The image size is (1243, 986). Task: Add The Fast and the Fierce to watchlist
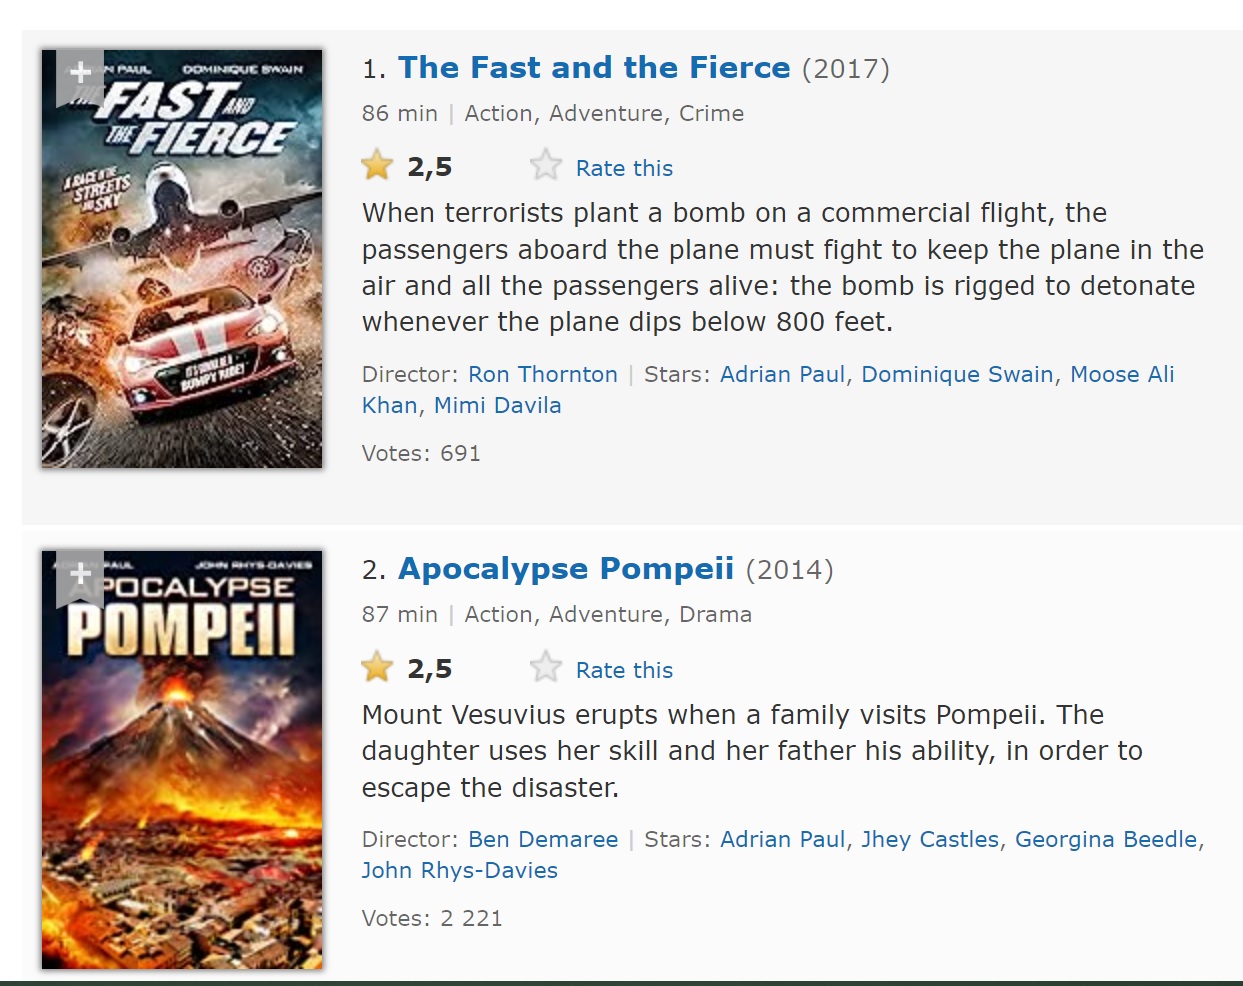80,73
